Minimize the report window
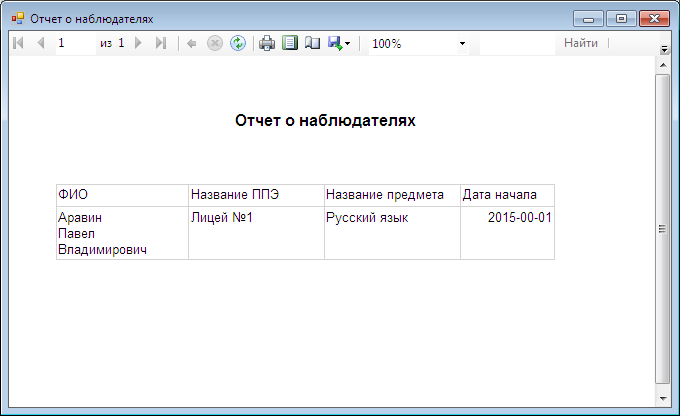The width and height of the screenshot is (680, 416). (x=588, y=19)
